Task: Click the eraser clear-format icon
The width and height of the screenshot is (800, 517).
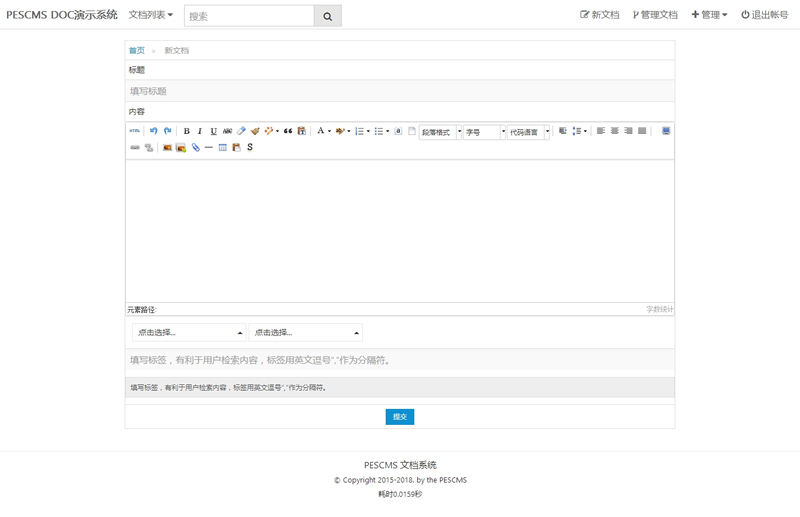Action: [x=241, y=131]
